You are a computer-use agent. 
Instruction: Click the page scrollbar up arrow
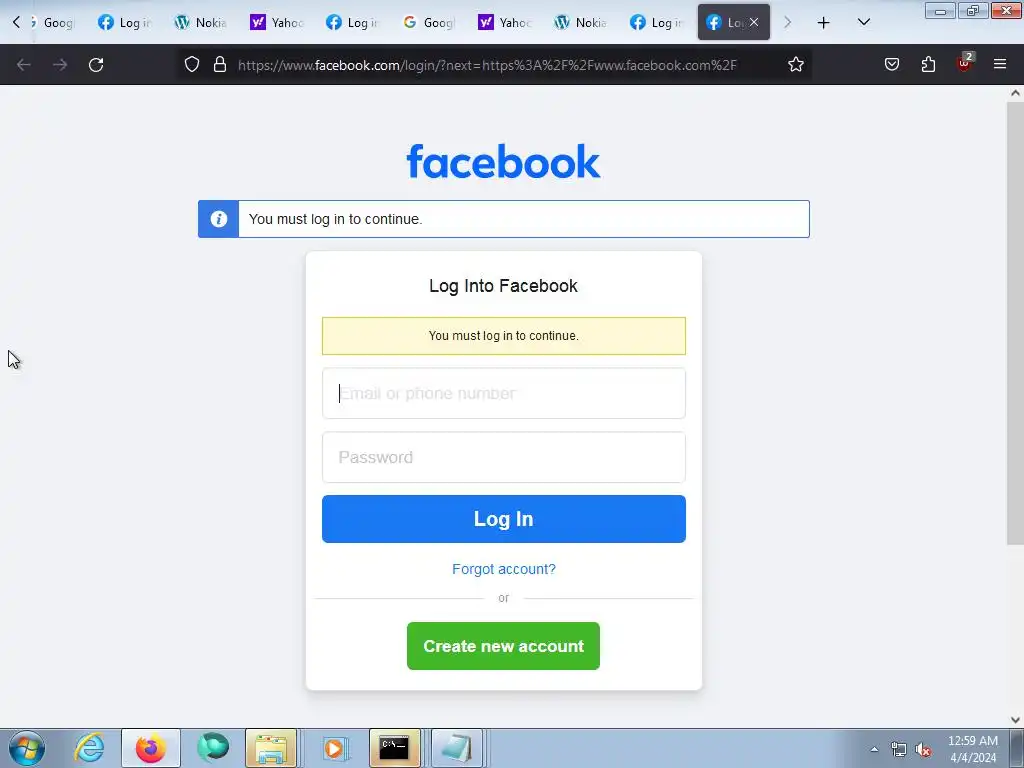coord(1015,93)
